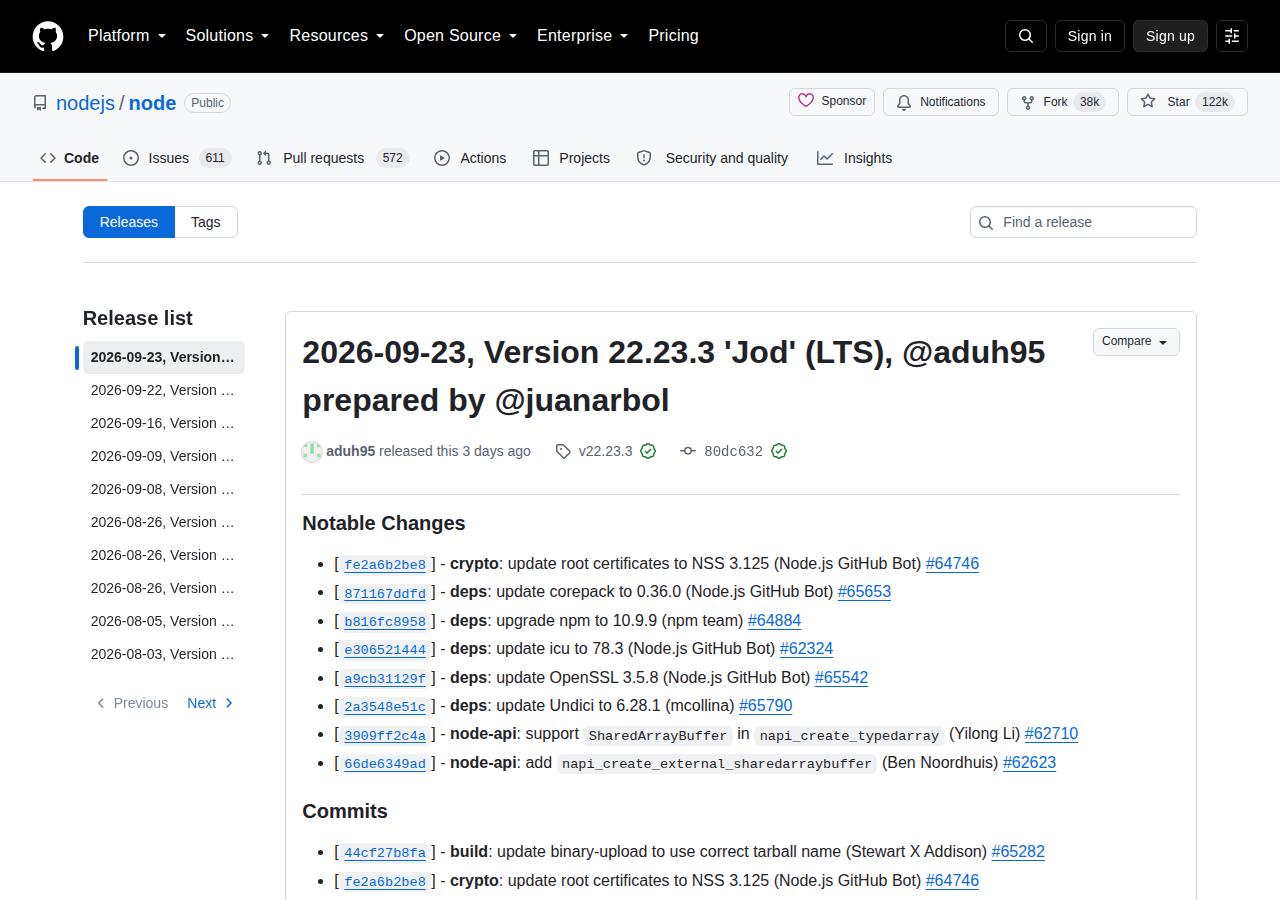This screenshot has width=1280, height=900.
Task: Click verified checkmark next to v22.23.3
Action: point(648,451)
